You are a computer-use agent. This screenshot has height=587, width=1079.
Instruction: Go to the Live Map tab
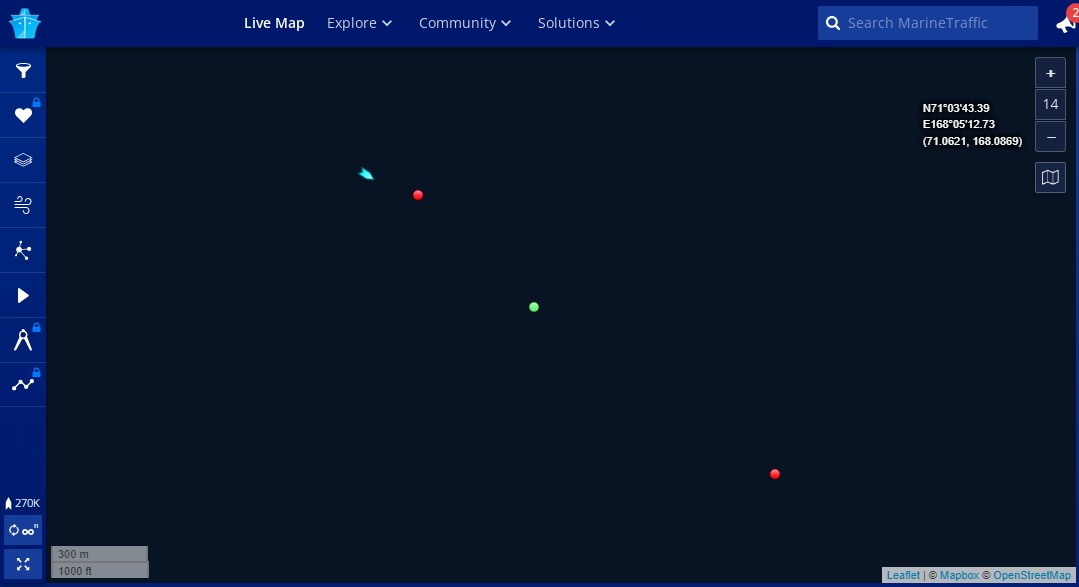click(274, 23)
